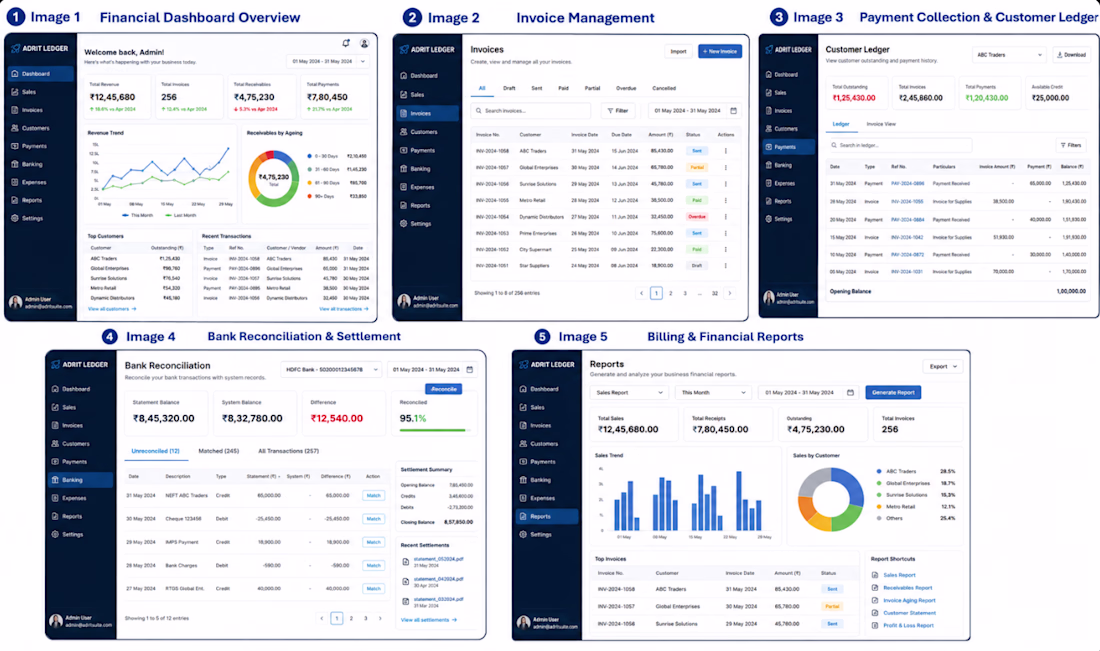1100x651 pixels.
Task: Select the Cancelled tab in Image 2 invoices
Action: point(664,88)
